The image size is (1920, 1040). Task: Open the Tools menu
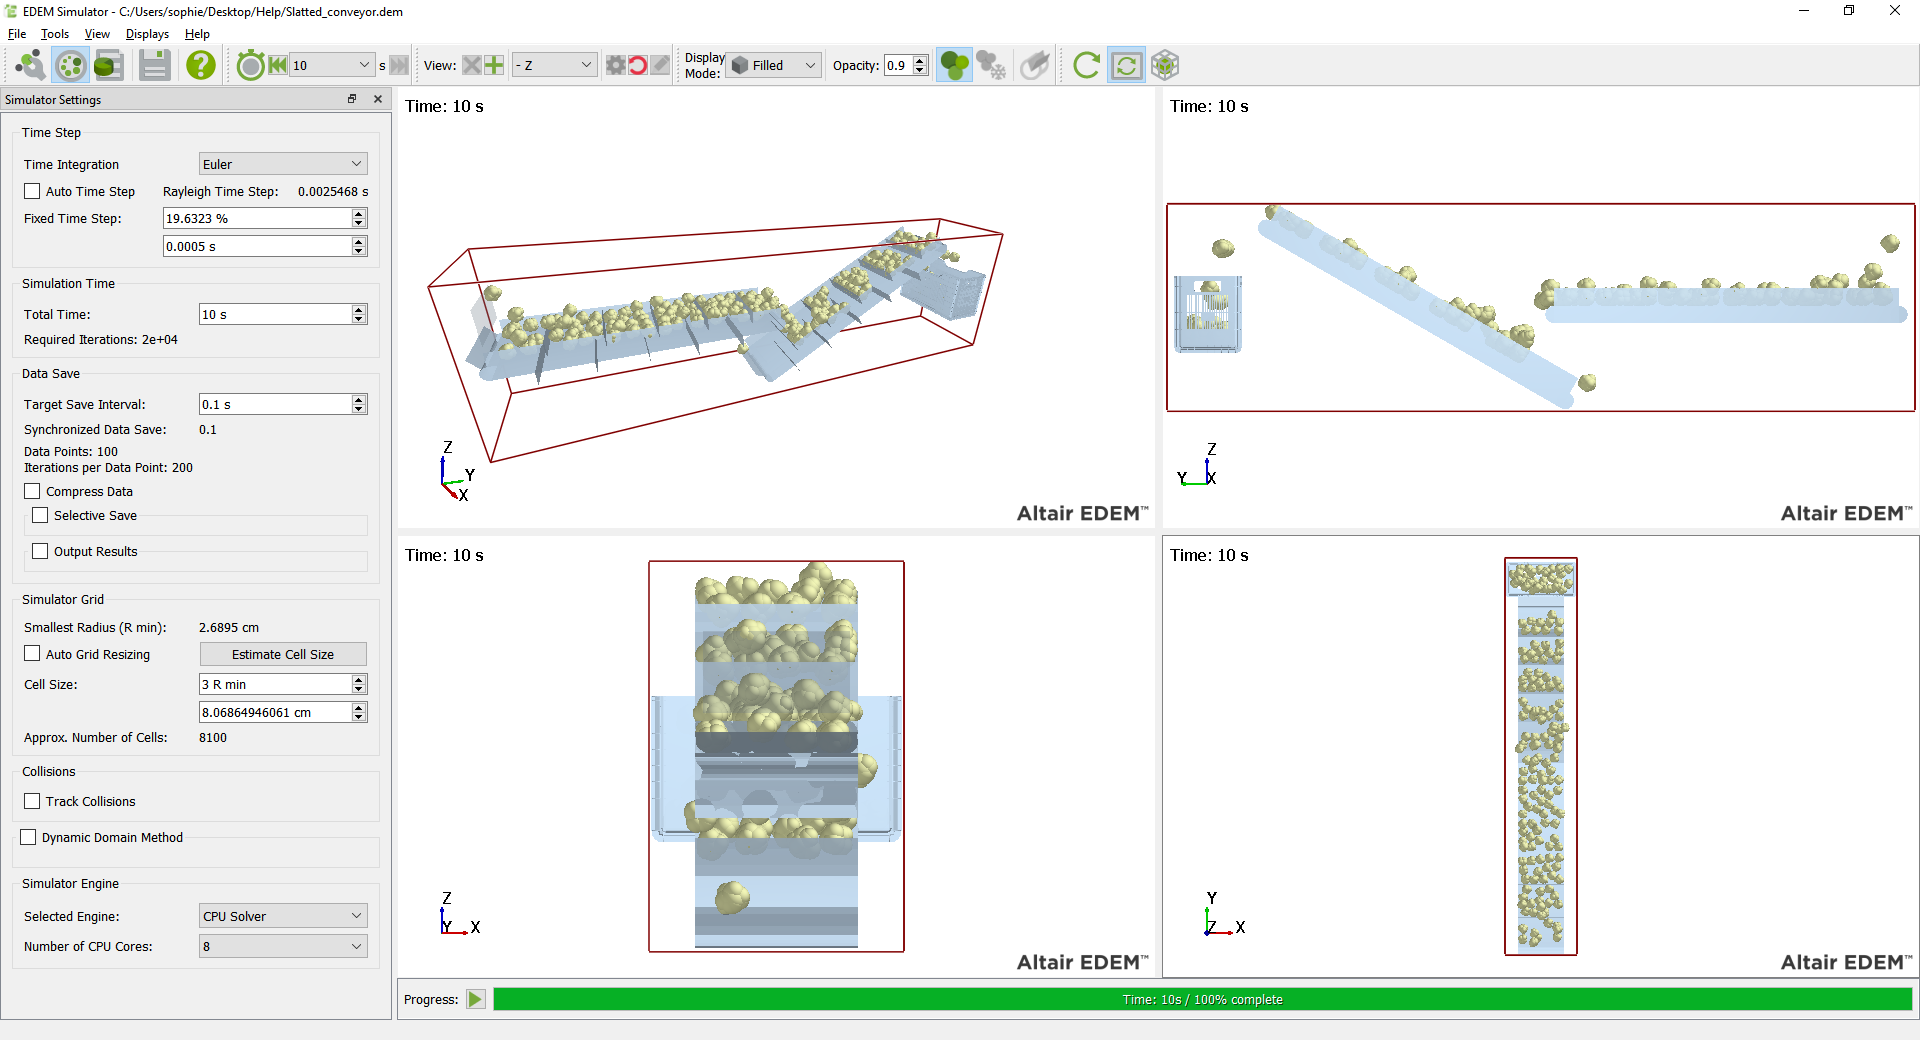55,34
